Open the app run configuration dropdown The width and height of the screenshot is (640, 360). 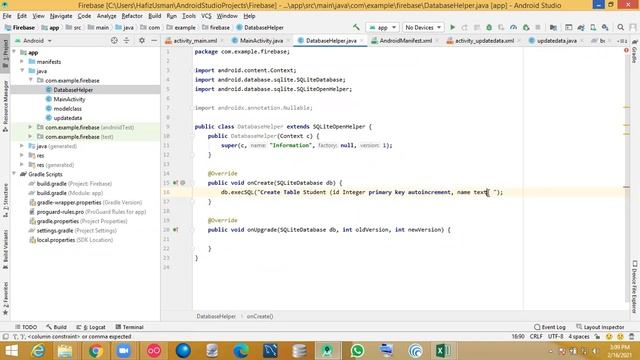pyautogui.click(x=382, y=27)
